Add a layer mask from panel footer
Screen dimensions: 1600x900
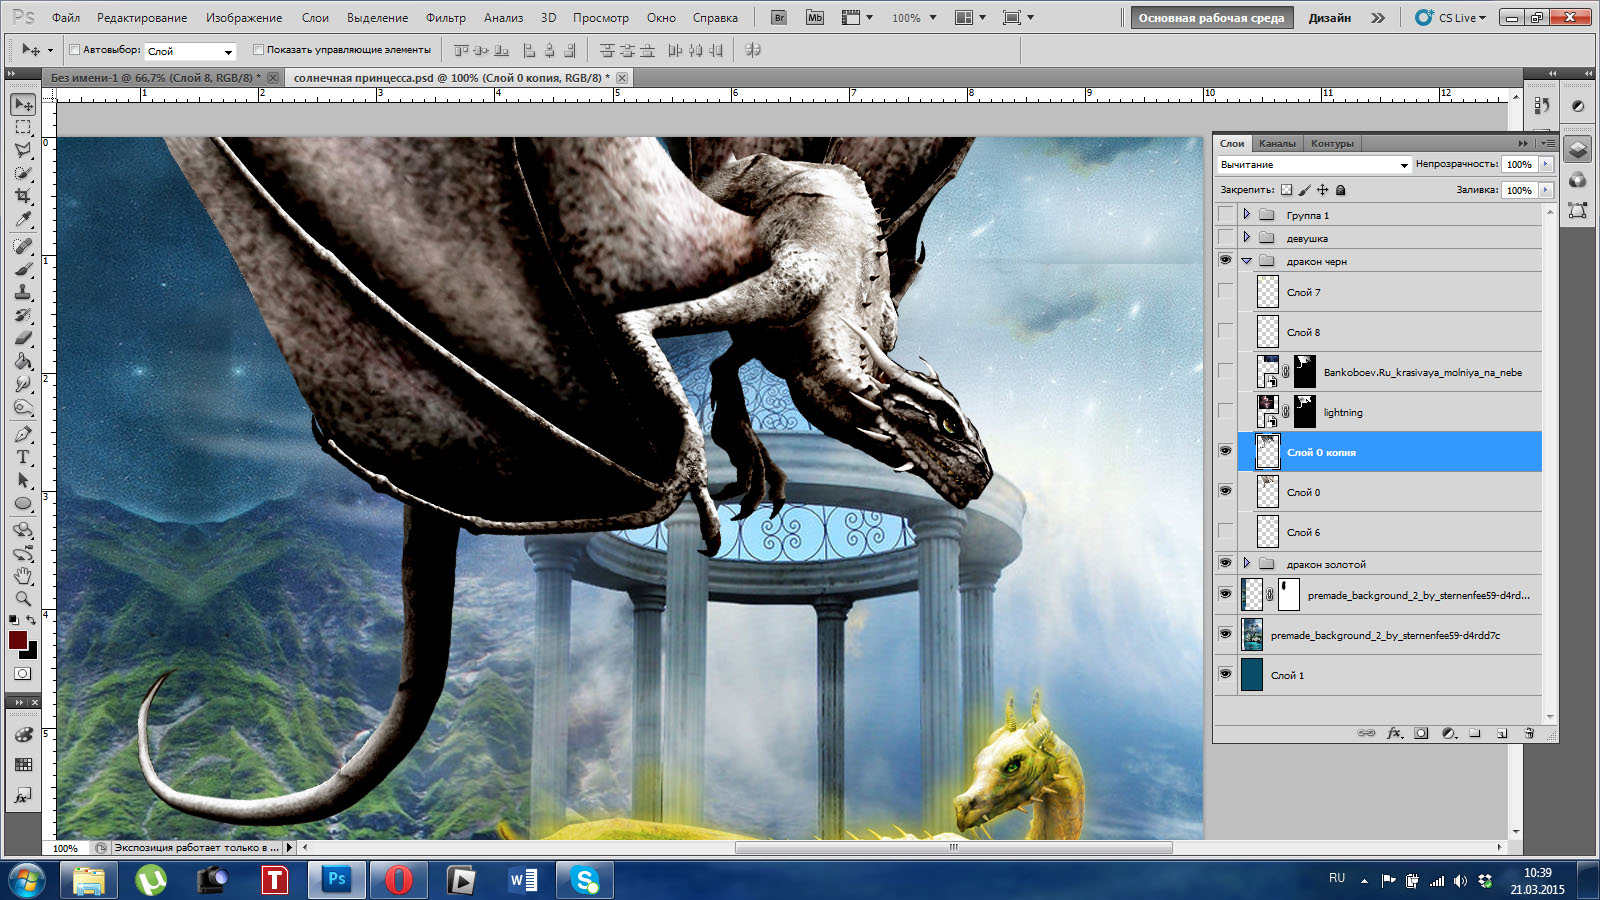click(x=1421, y=733)
